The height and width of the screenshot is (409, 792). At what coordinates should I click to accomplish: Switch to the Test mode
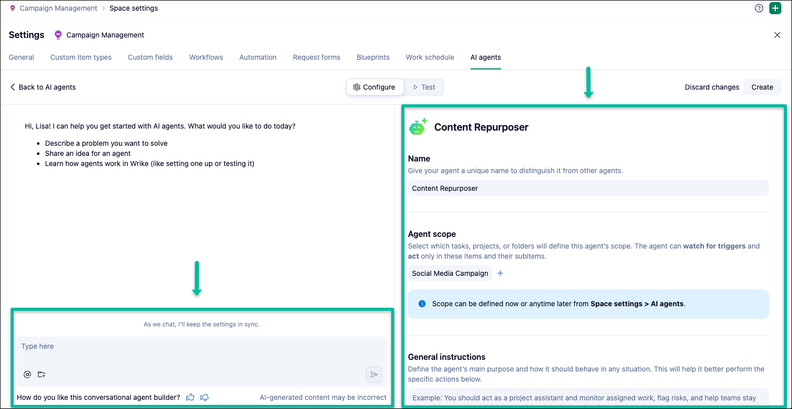(x=423, y=87)
